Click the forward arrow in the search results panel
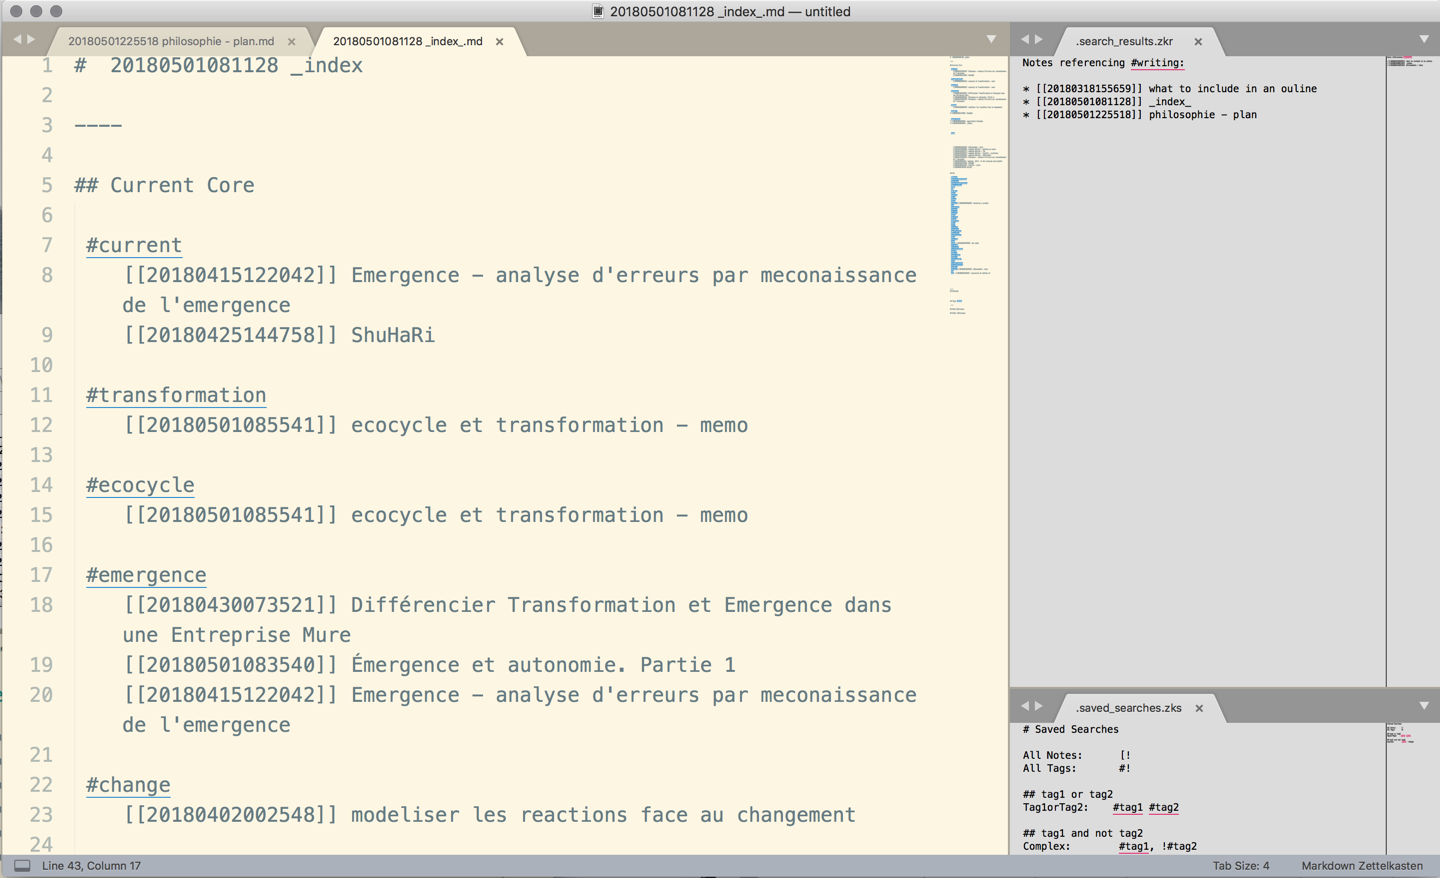 click(x=1040, y=37)
